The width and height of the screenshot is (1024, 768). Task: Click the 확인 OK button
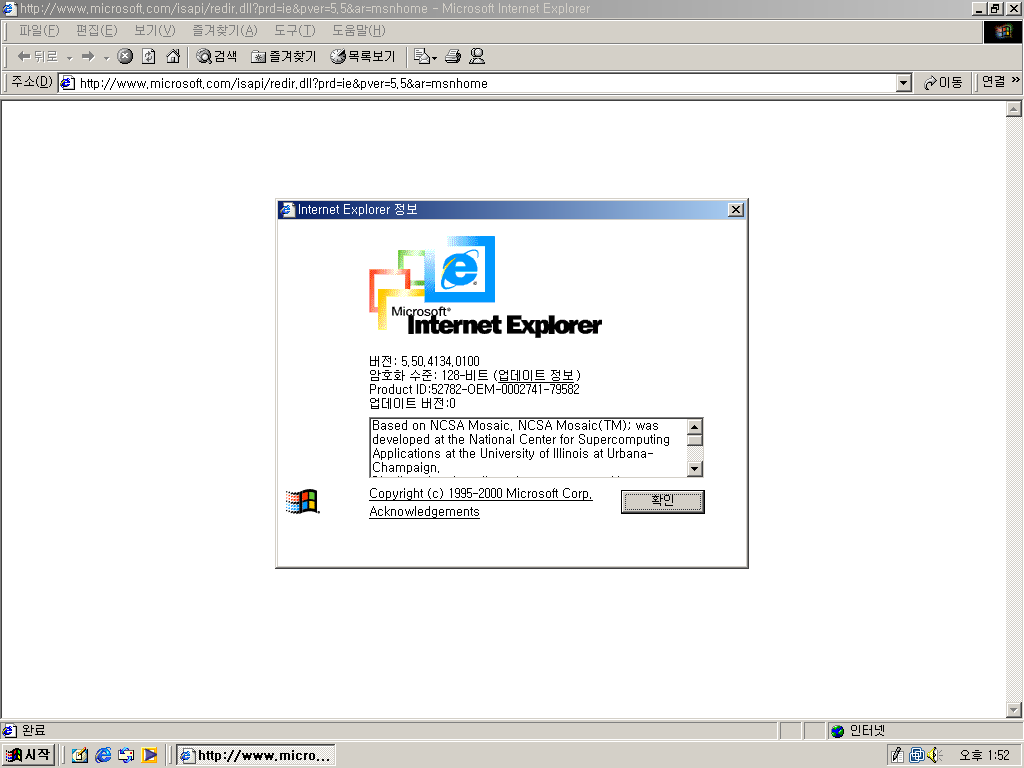[x=662, y=502]
